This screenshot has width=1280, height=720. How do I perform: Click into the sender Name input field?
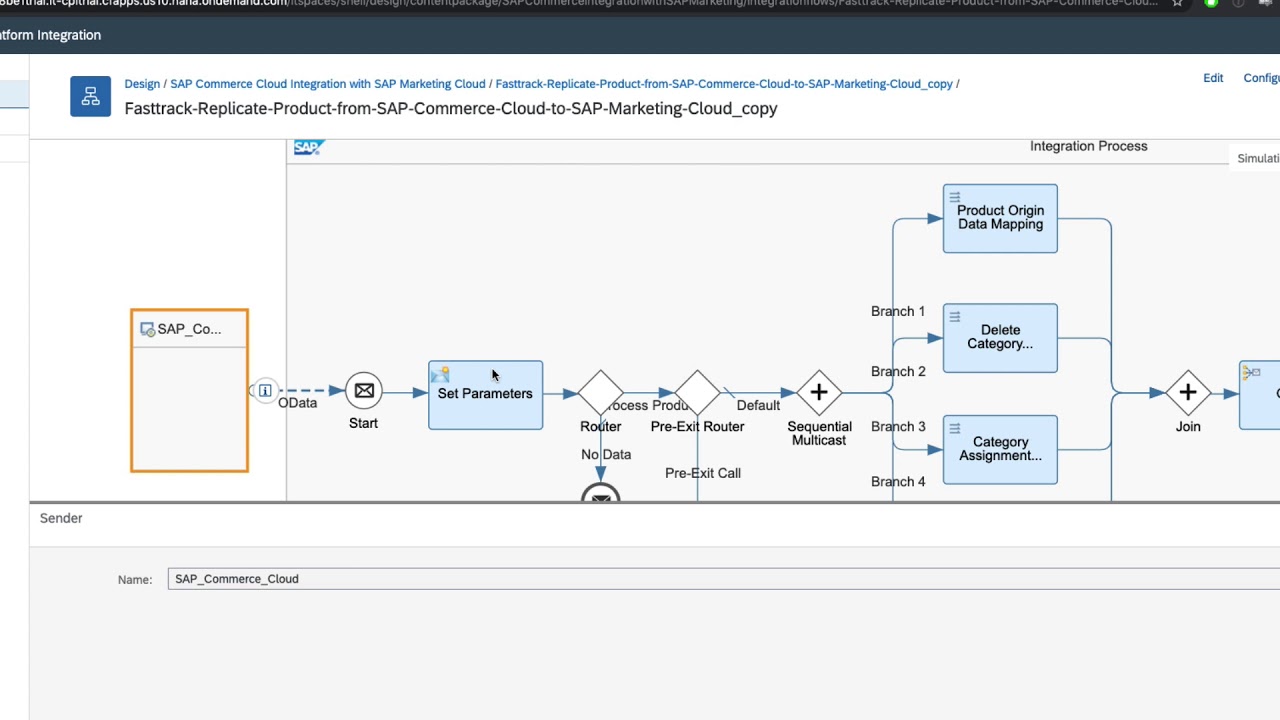[x=724, y=579]
